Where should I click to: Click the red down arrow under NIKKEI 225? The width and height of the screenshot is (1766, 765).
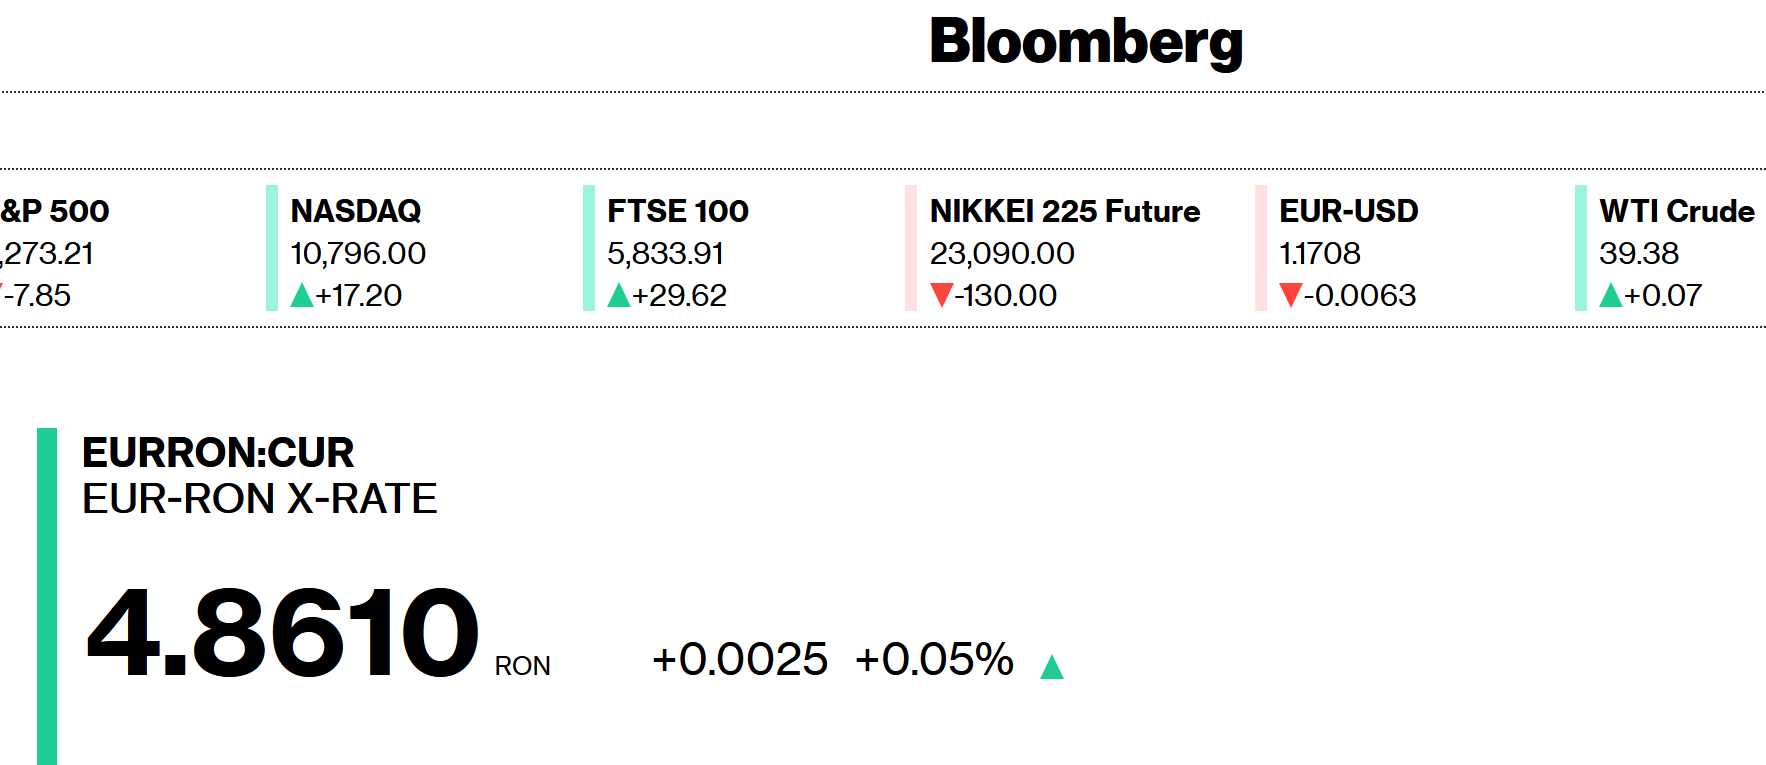click(x=941, y=295)
